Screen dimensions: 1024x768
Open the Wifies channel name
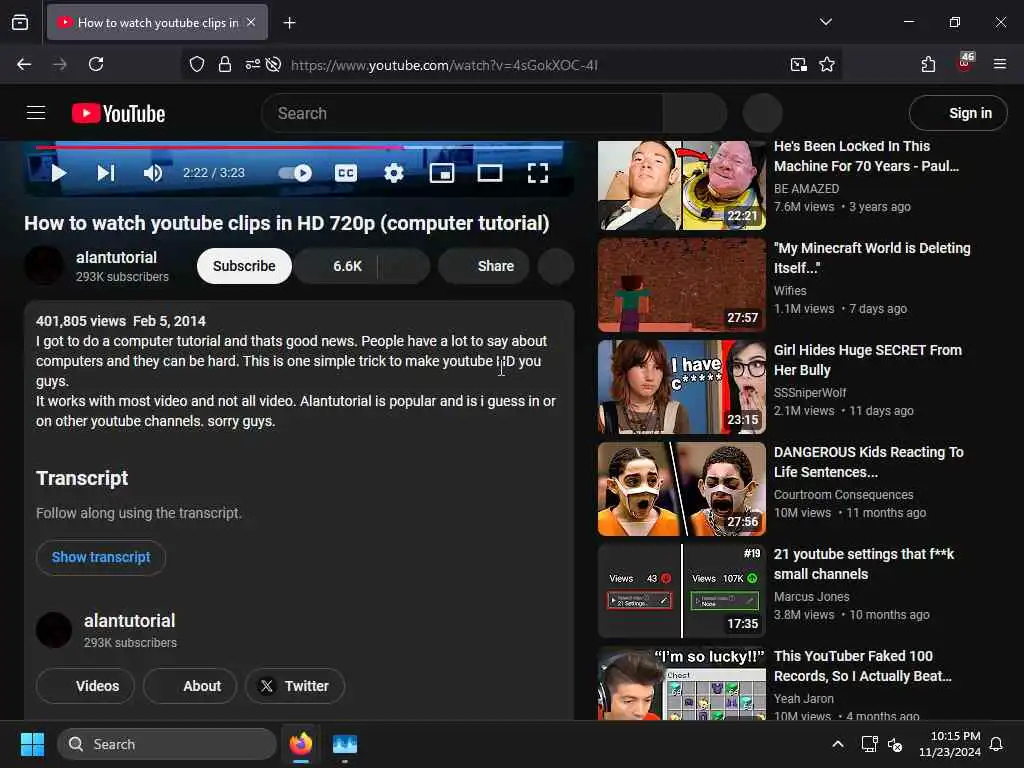pyautogui.click(x=790, y=291)
